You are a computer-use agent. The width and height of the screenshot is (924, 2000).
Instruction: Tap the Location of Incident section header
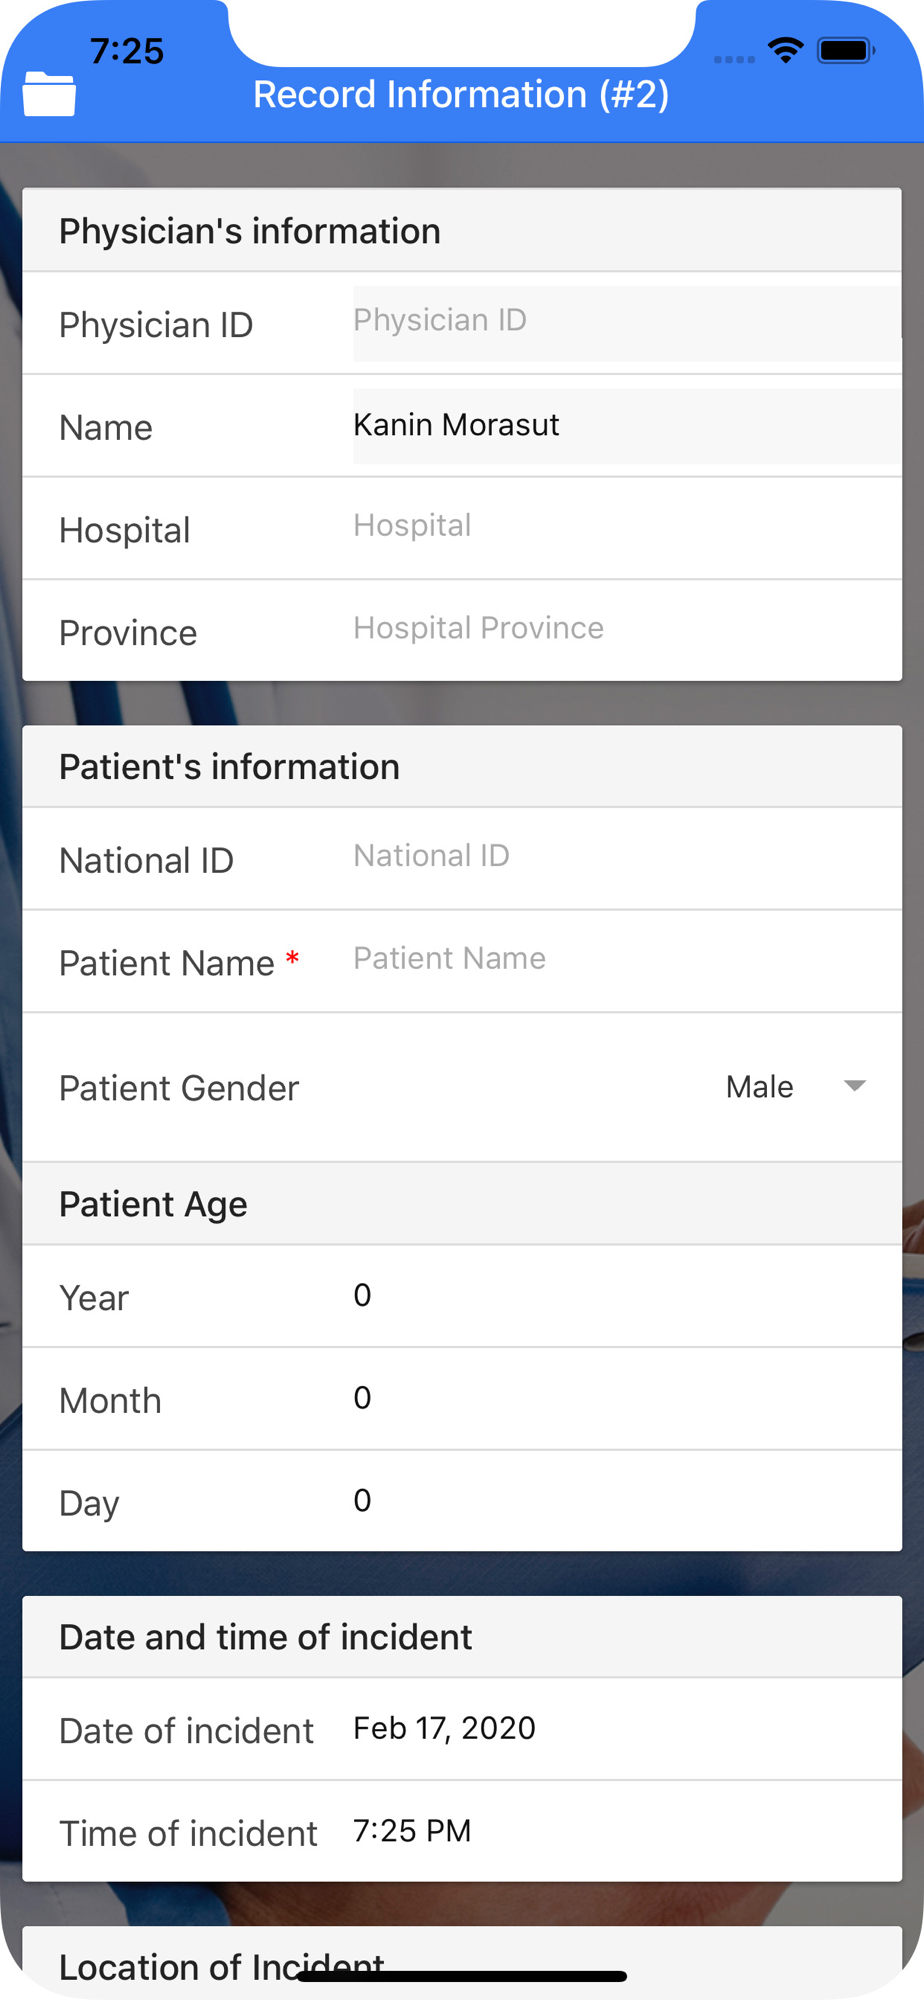click(x=462, y=1962)
